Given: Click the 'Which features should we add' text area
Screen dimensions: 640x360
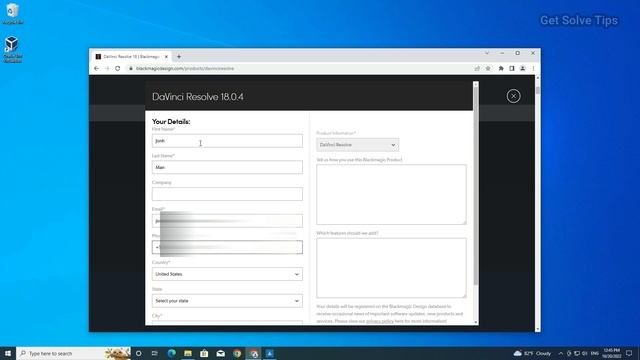Looking at the screenshot, I should point(391,268).
